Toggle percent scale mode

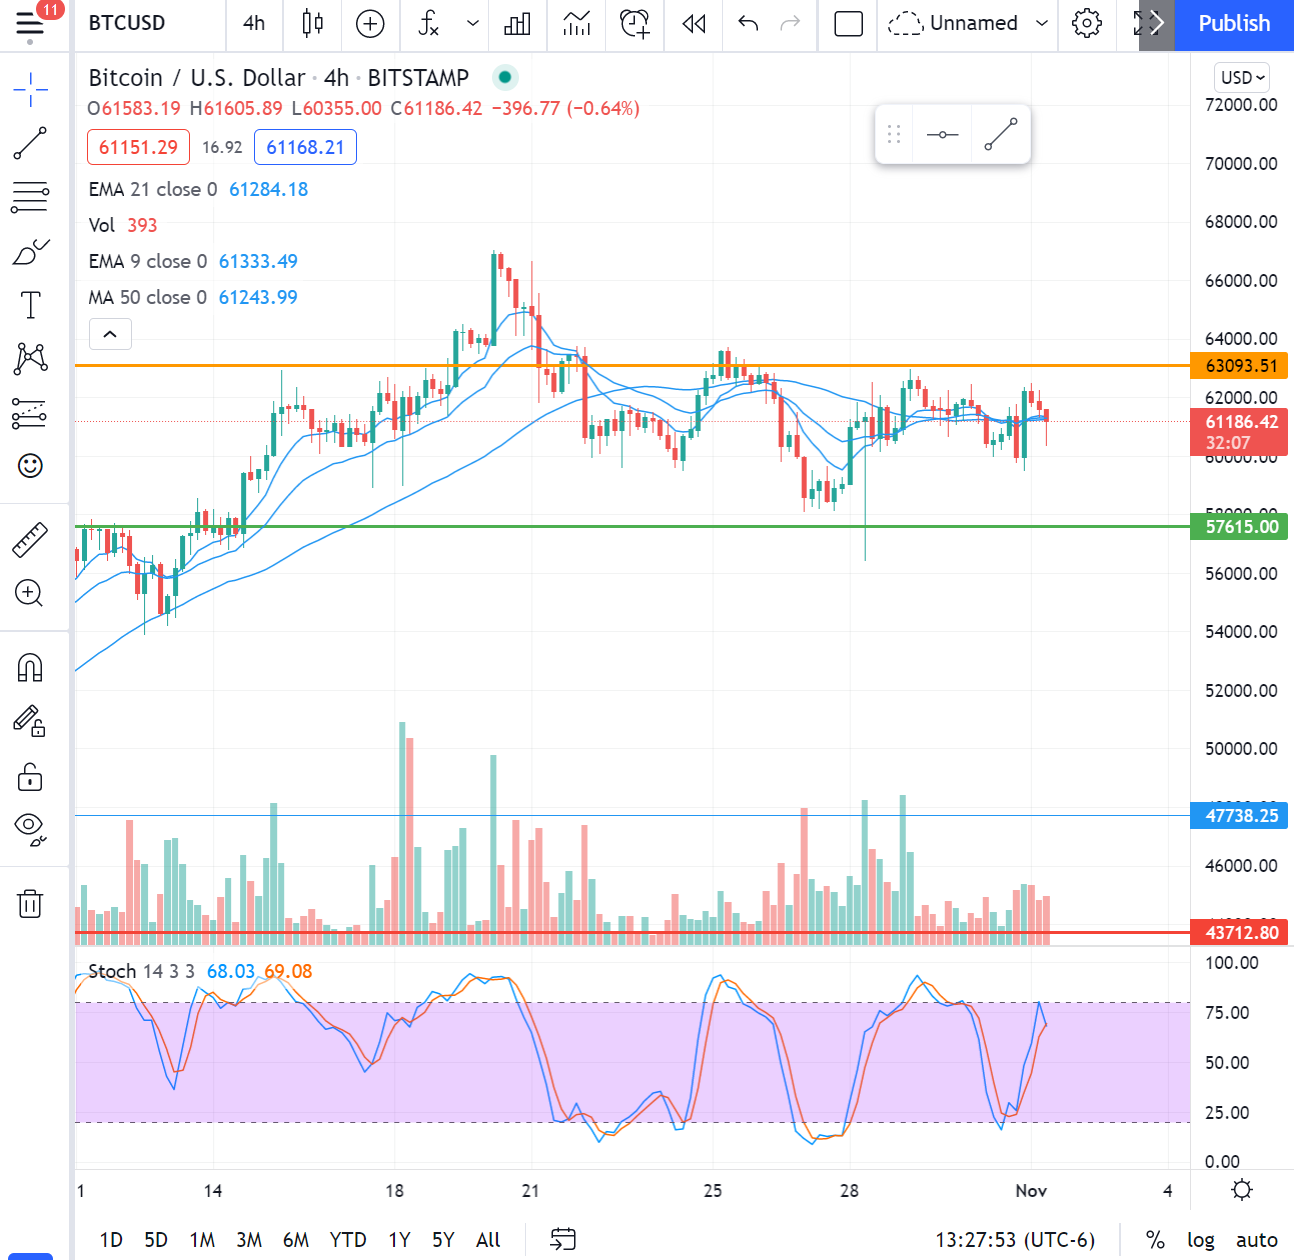click(x=1155, y=1240)
